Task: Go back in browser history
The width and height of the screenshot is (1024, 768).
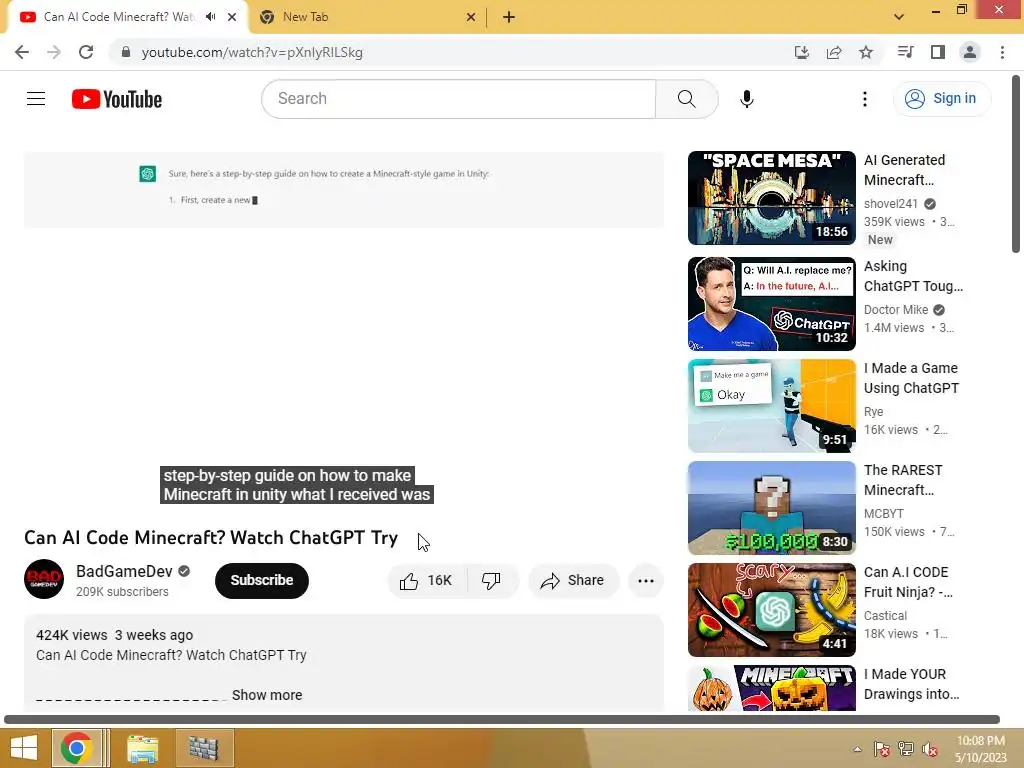Action: (22, 52)
